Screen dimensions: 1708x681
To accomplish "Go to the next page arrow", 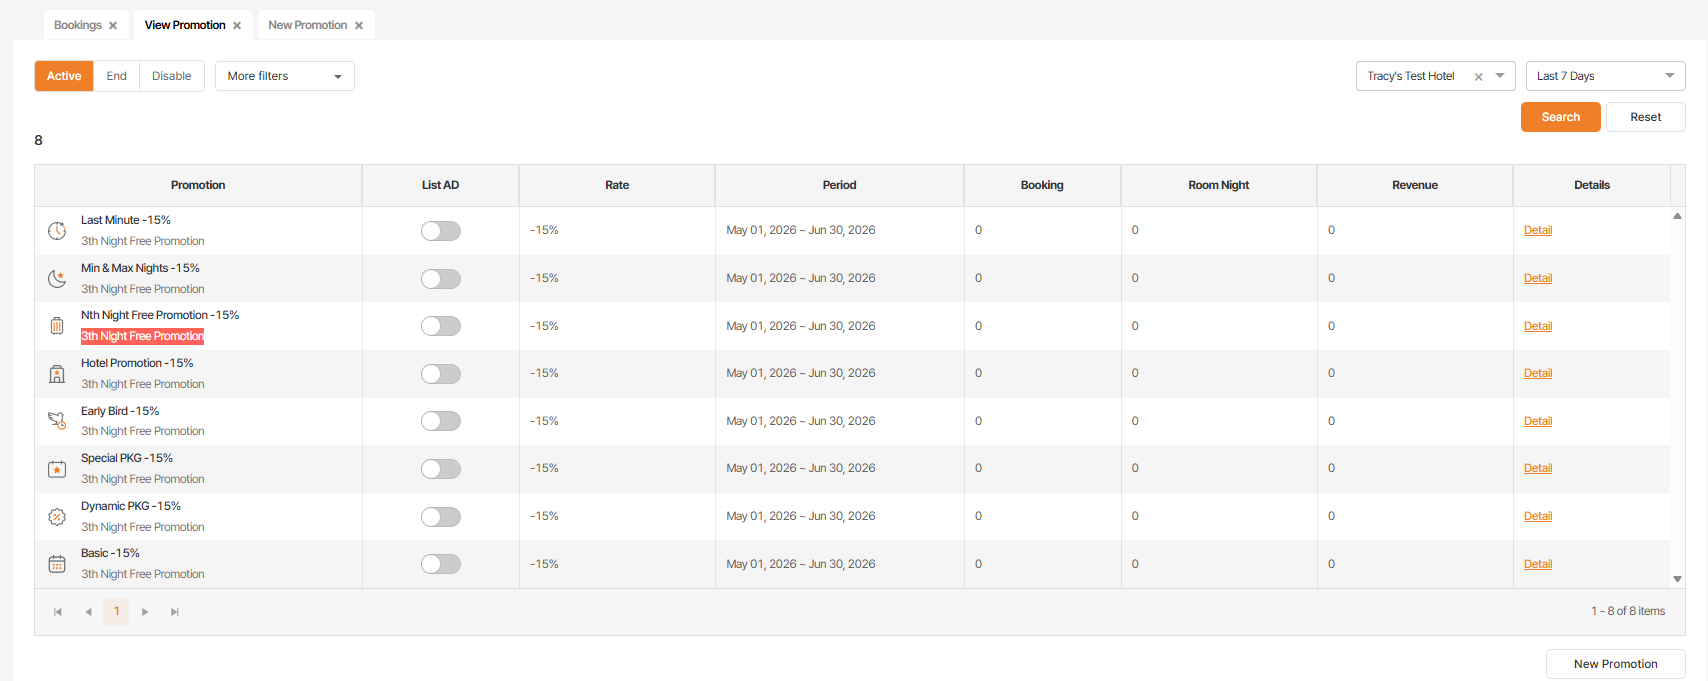I will click(x=145, y=612).
